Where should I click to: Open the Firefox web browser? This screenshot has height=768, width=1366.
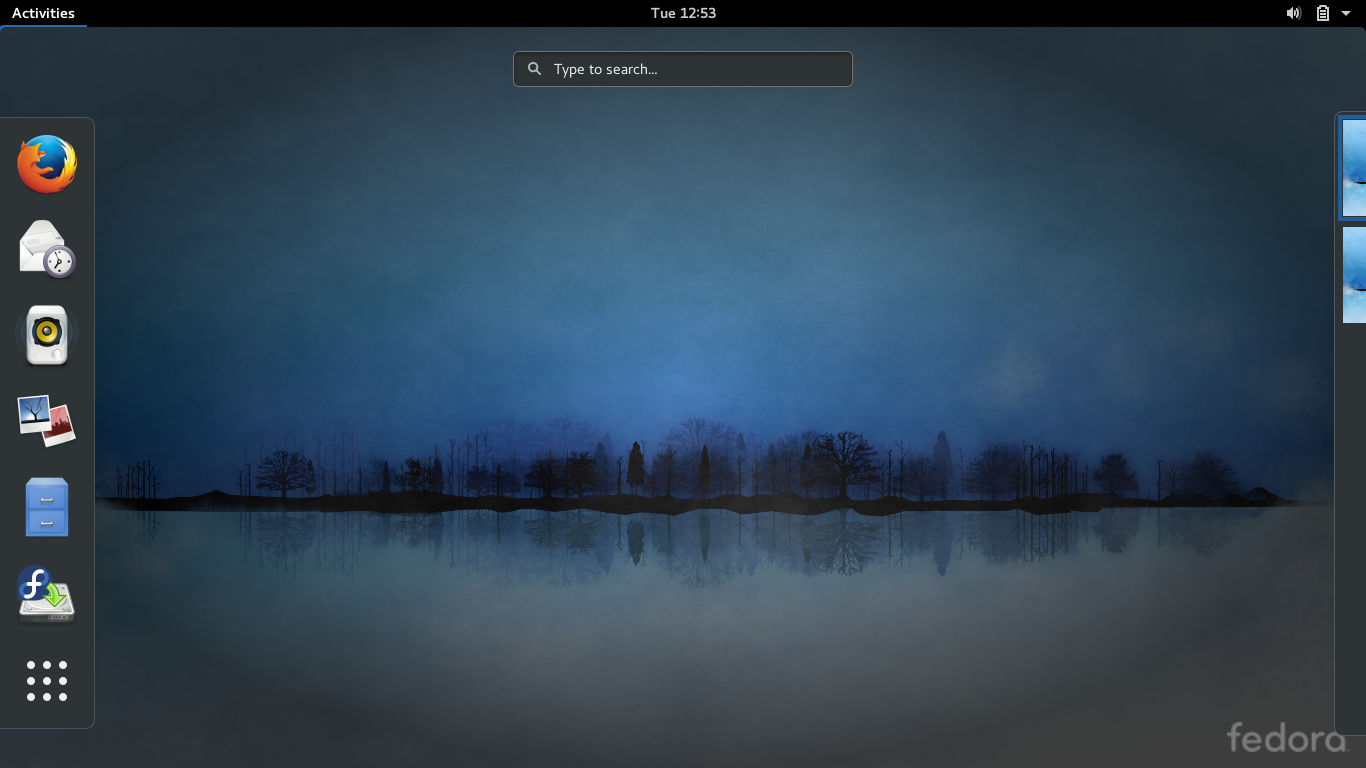tap(46, 164)
